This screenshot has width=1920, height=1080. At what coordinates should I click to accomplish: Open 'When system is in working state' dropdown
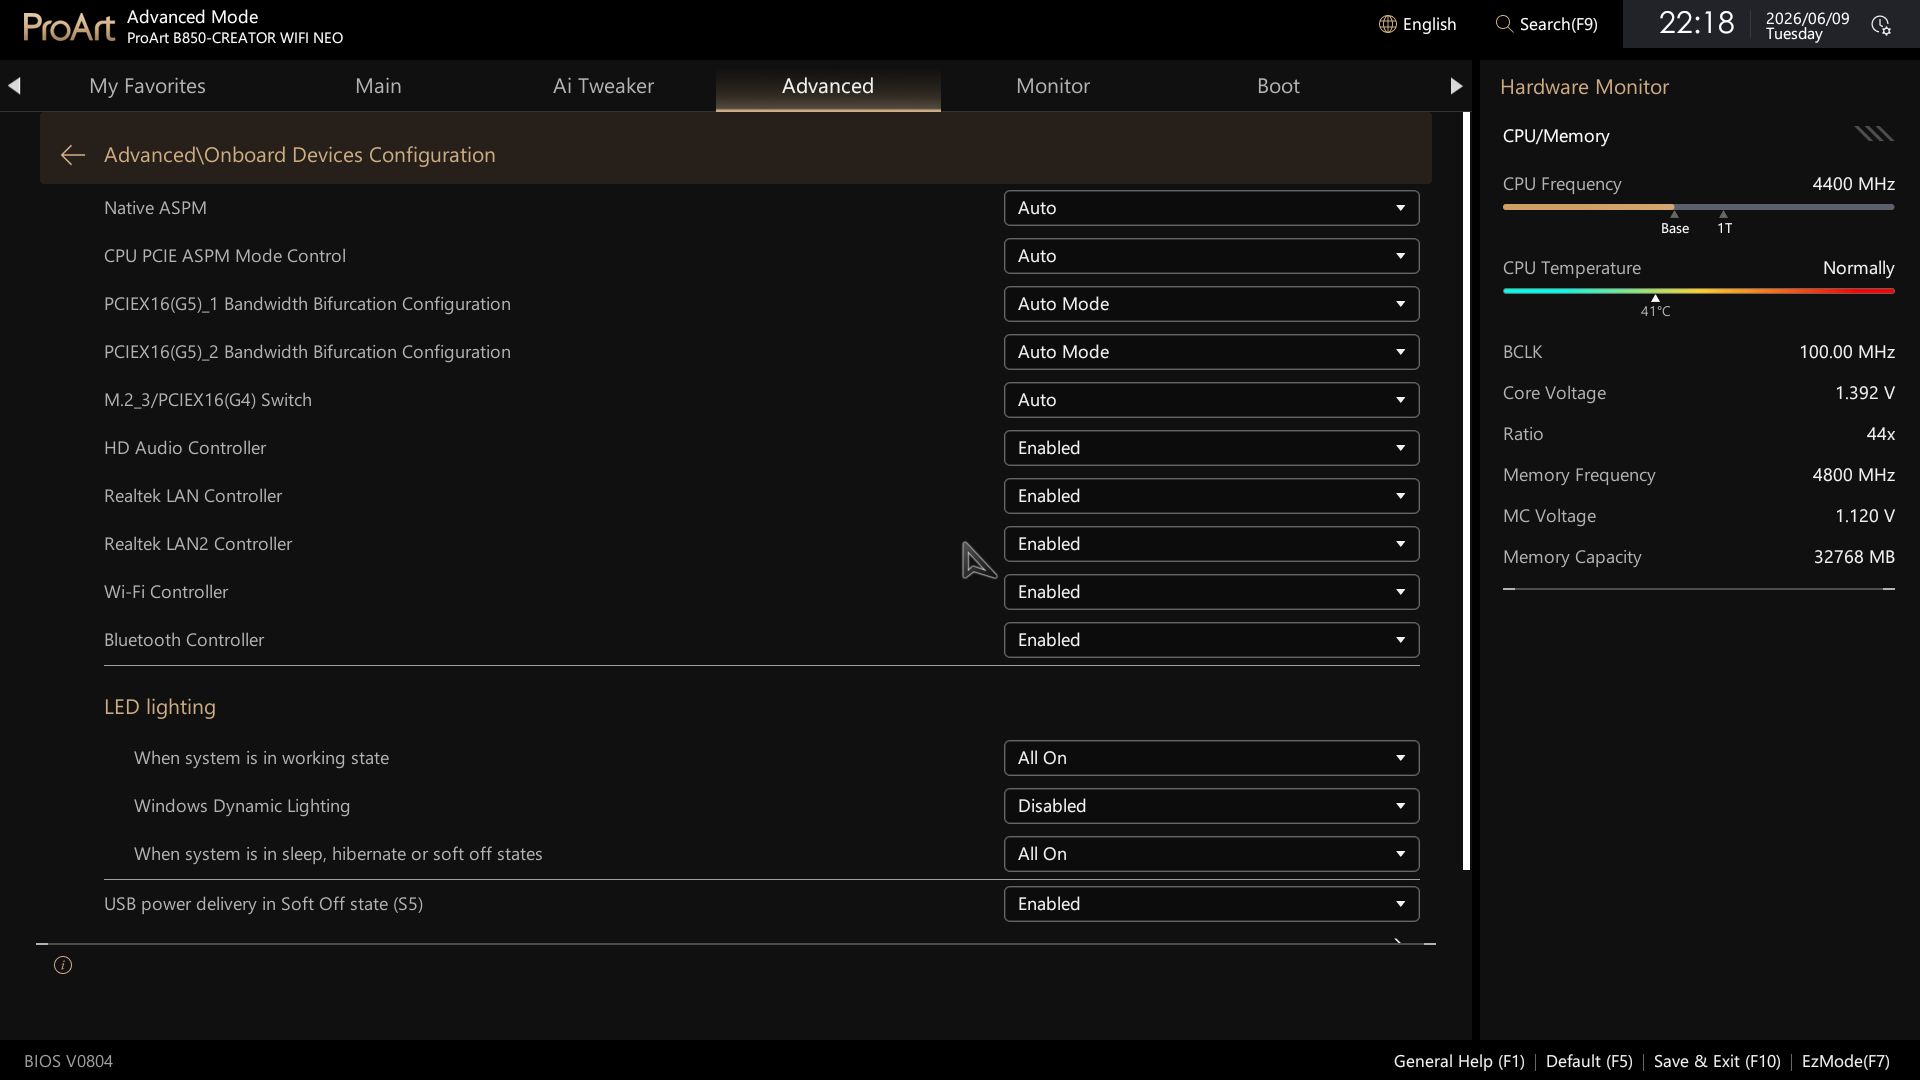pos(1211,758)
